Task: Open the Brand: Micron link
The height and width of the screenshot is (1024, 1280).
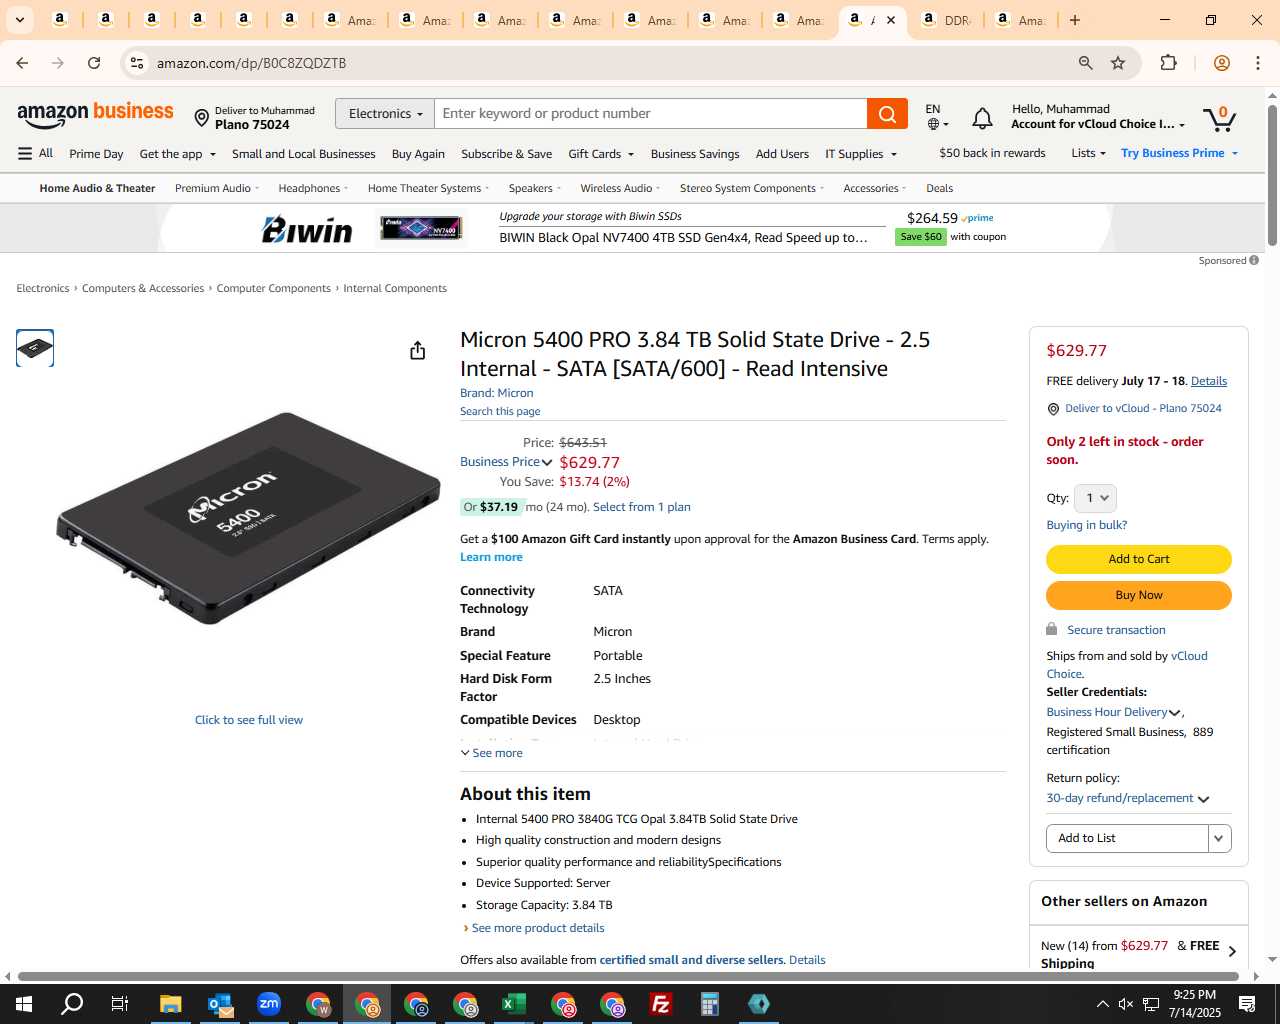Action: click(x=497, y=393)
